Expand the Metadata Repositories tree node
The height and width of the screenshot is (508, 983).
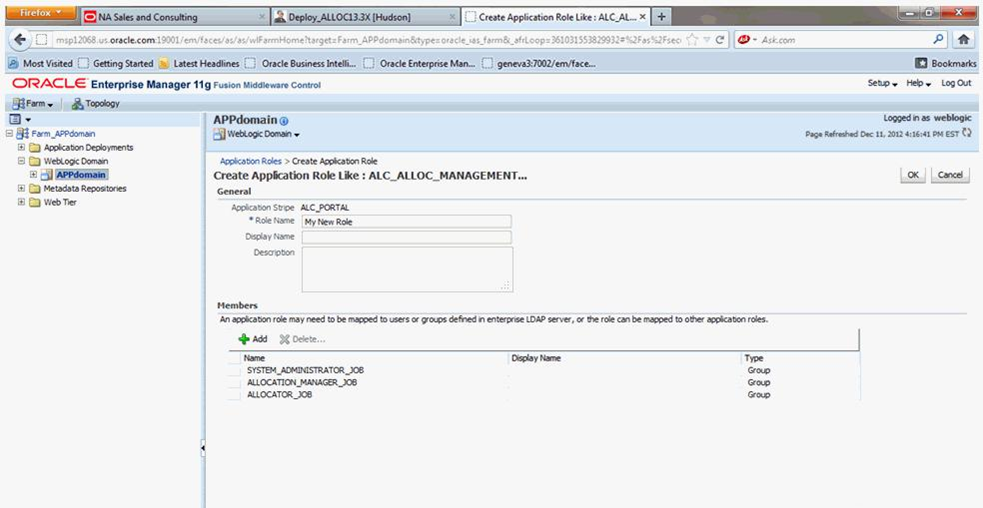(x=21, y=189)
